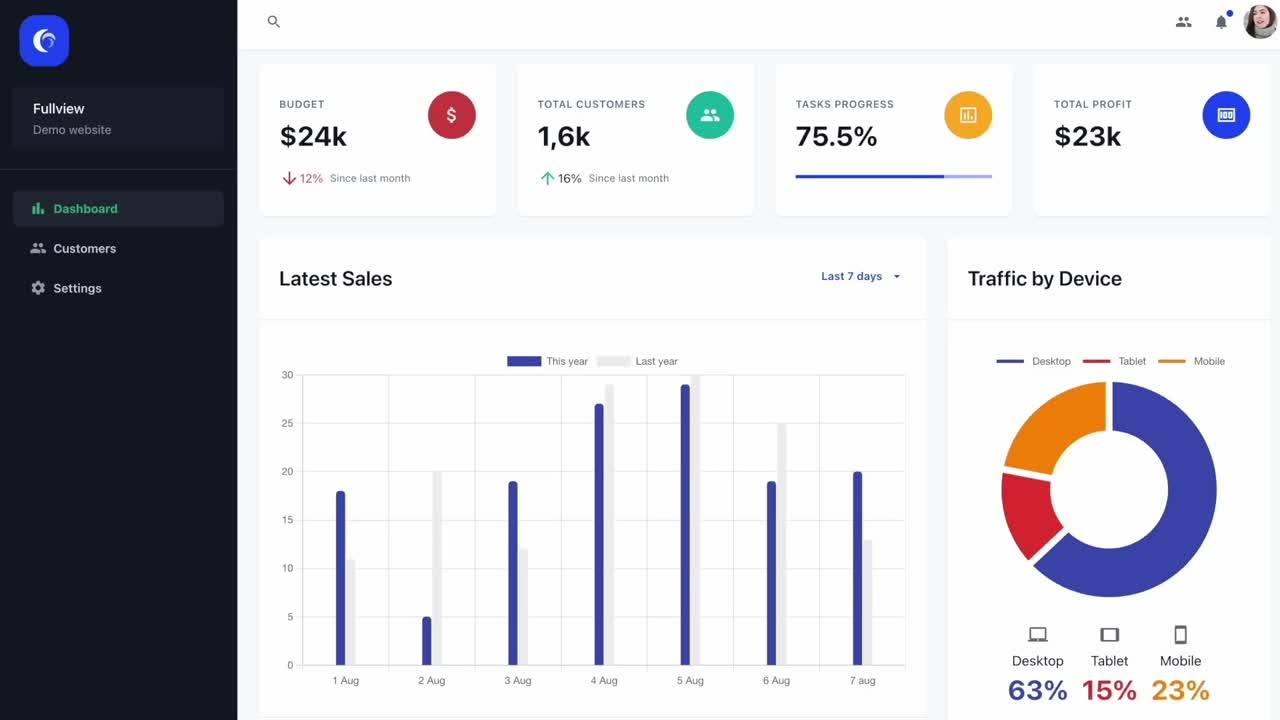Select the Dashboard sidebar item

pyautogui.click(x=85, y=209)
